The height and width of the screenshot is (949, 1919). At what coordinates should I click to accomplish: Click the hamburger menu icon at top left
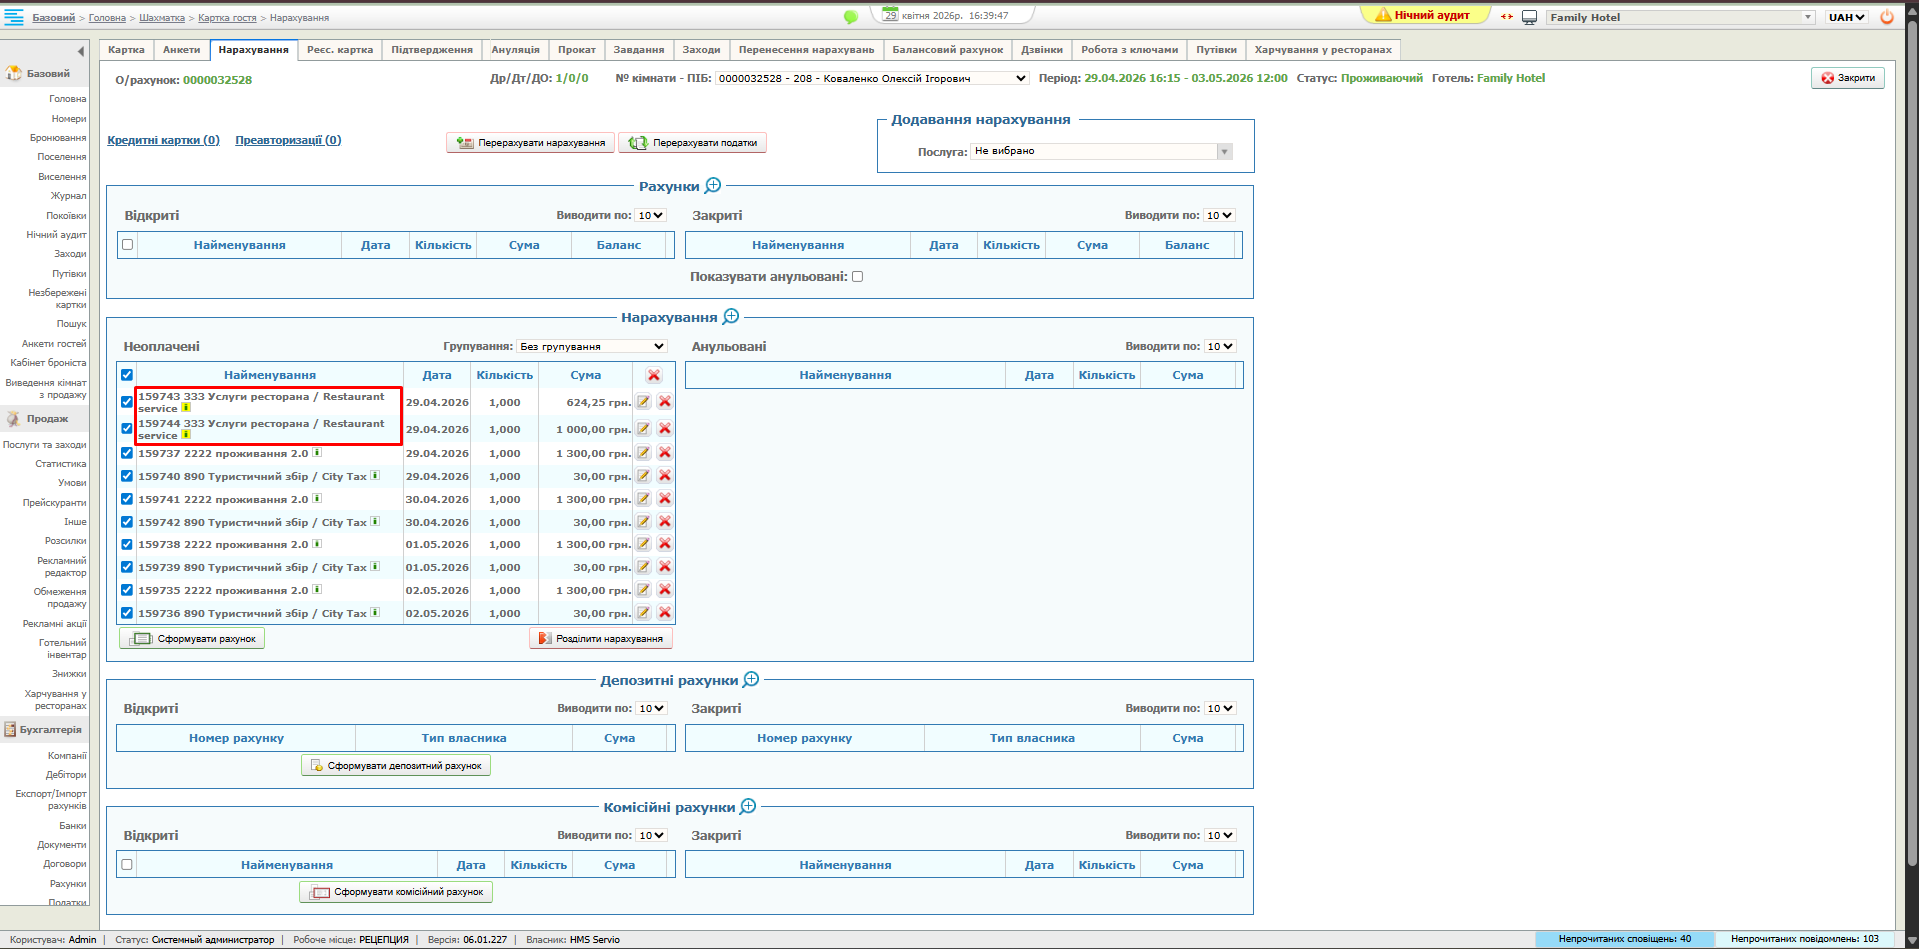click(x=14, y=17)
